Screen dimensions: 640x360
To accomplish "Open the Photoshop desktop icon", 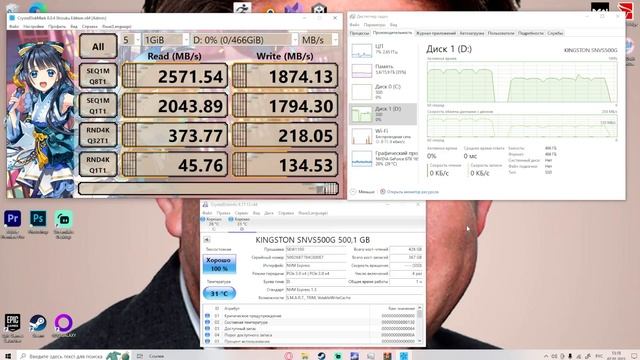I will point(38,222).
